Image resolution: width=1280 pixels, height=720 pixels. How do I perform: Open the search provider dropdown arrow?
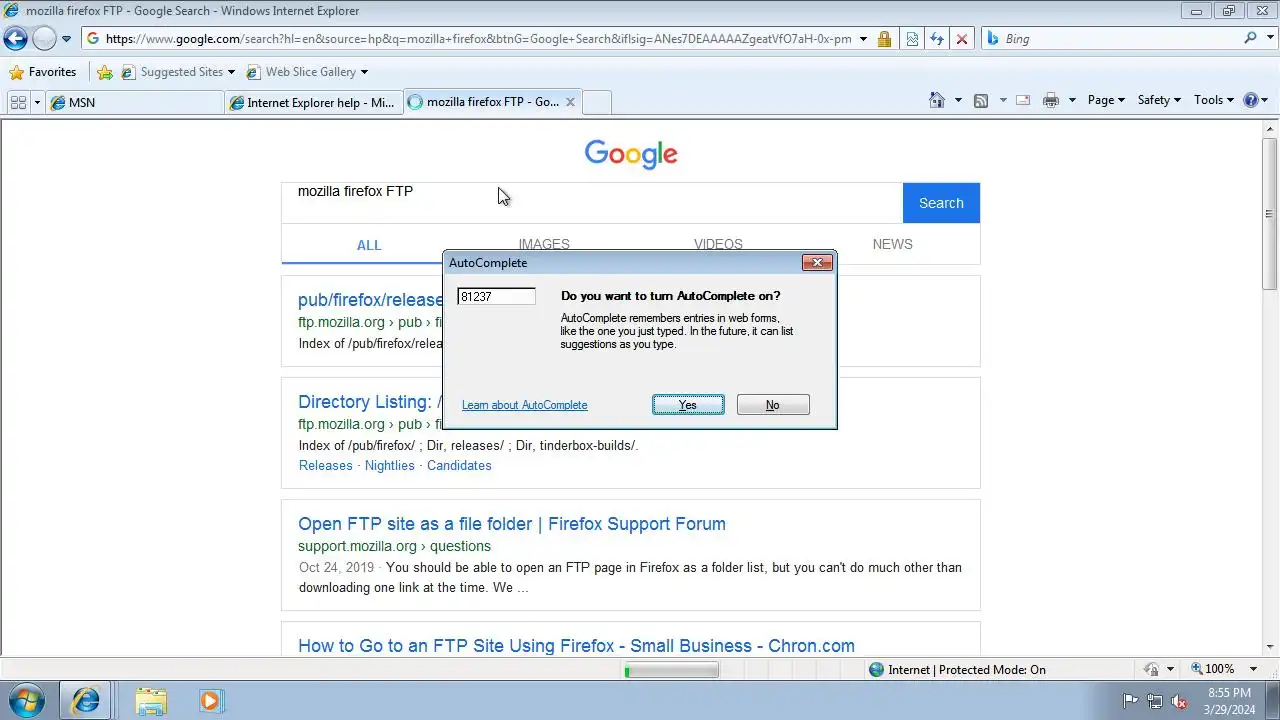[x=1270, y=39]
